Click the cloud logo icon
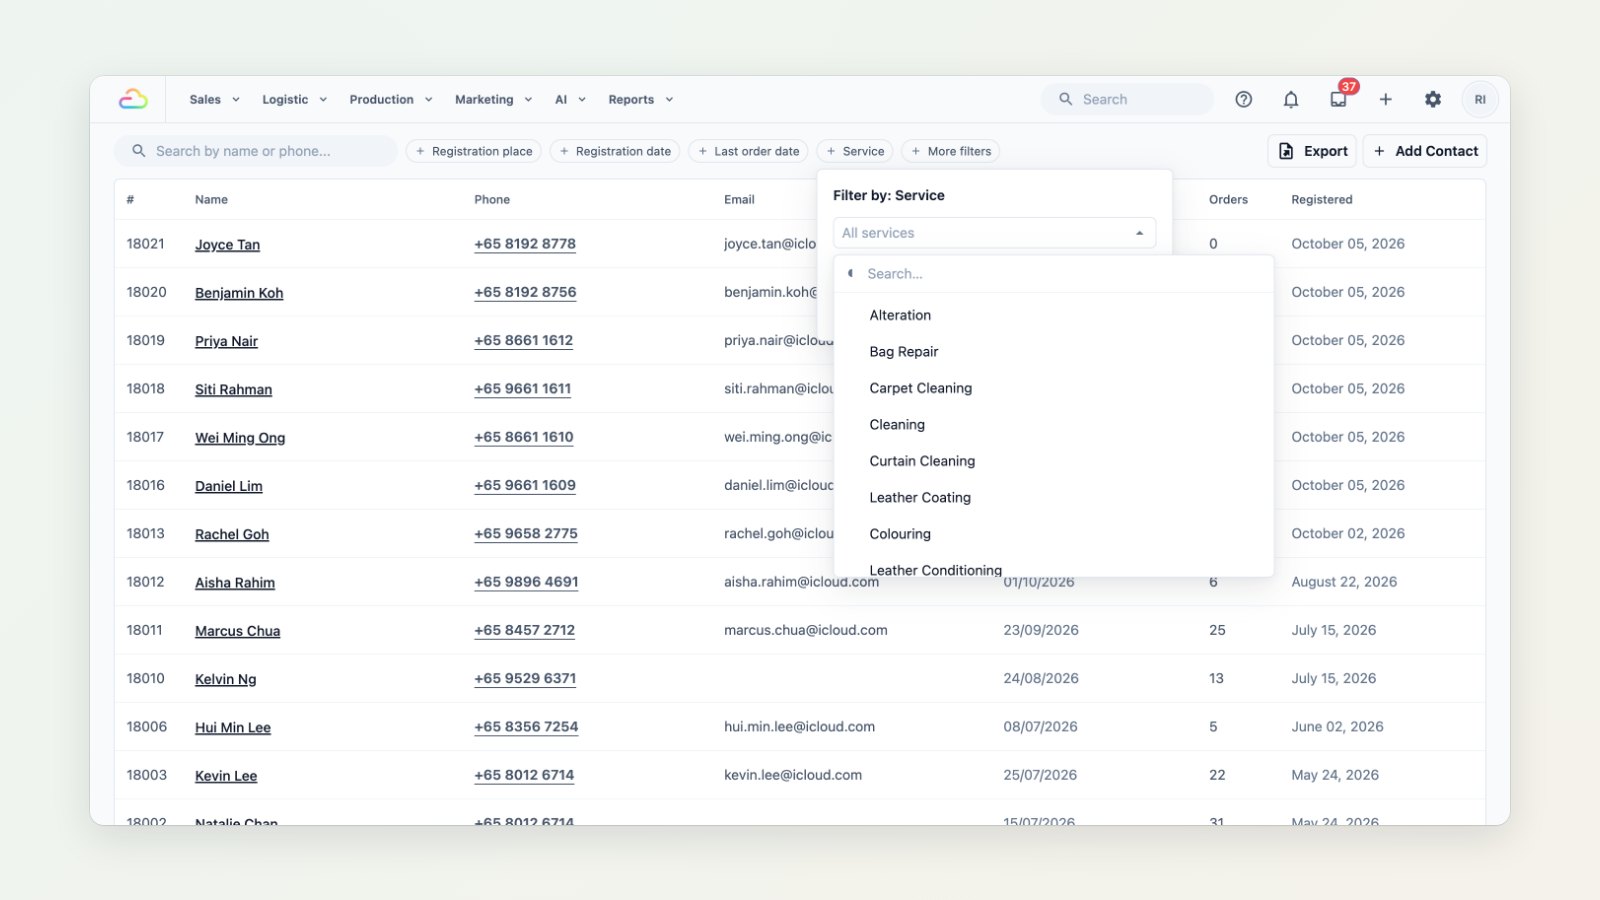The width and height of the screenshot is (1600, 900). (x=133, y=99)
